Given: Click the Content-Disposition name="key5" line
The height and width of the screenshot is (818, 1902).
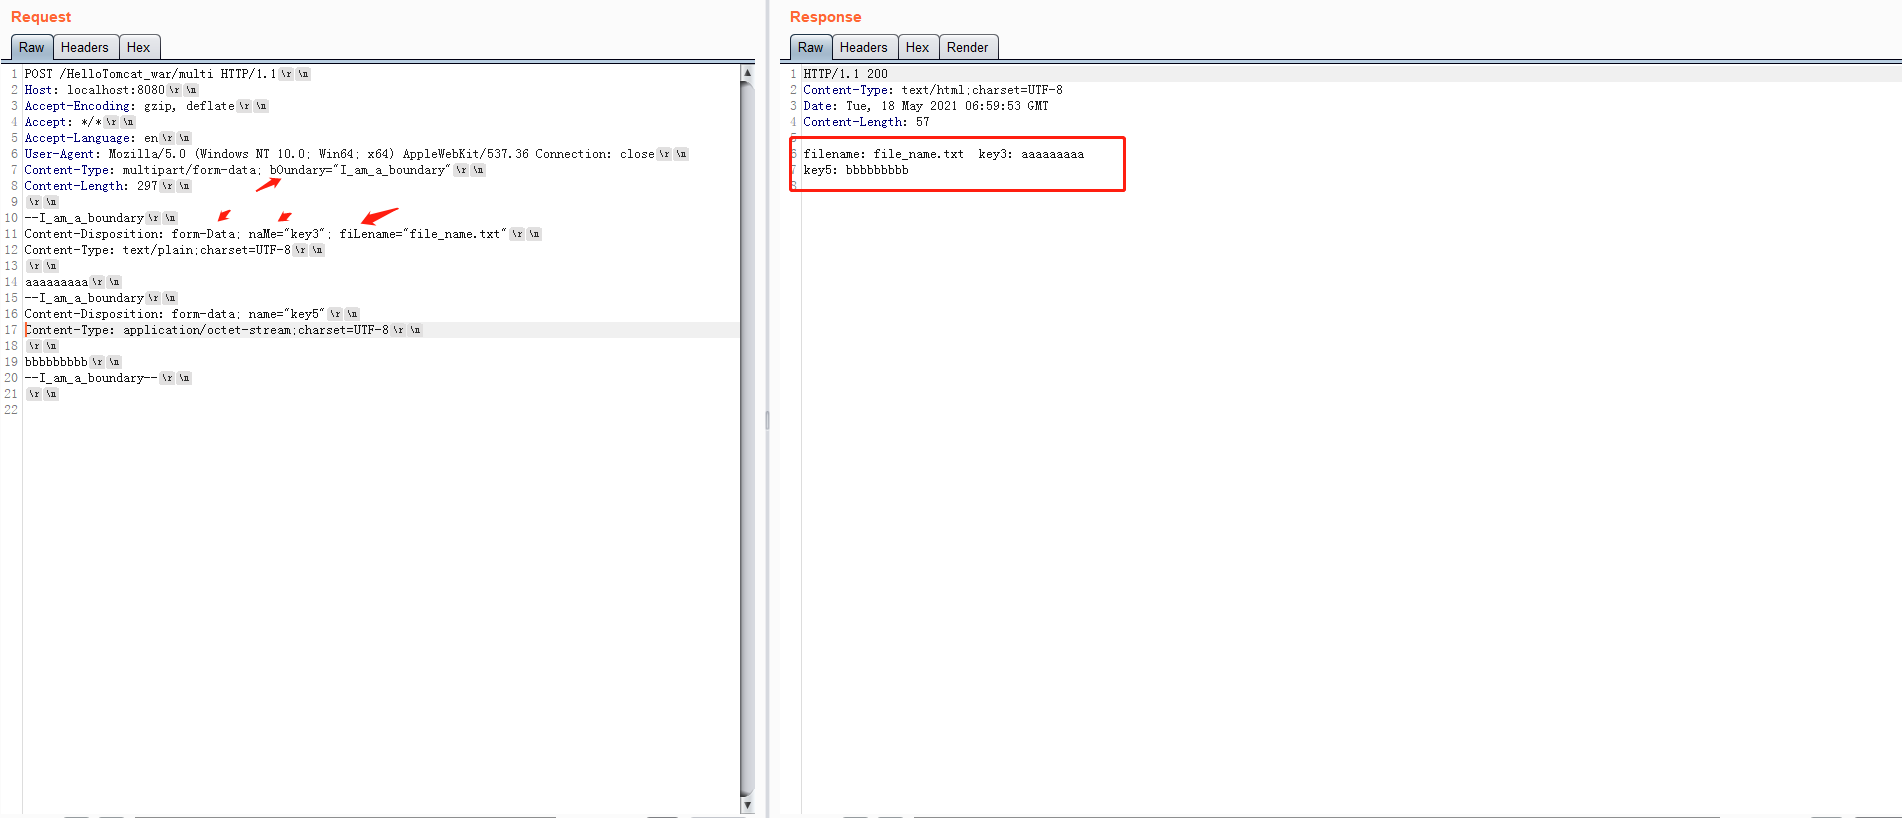Looking at the screenshot, I should point(192,314).
